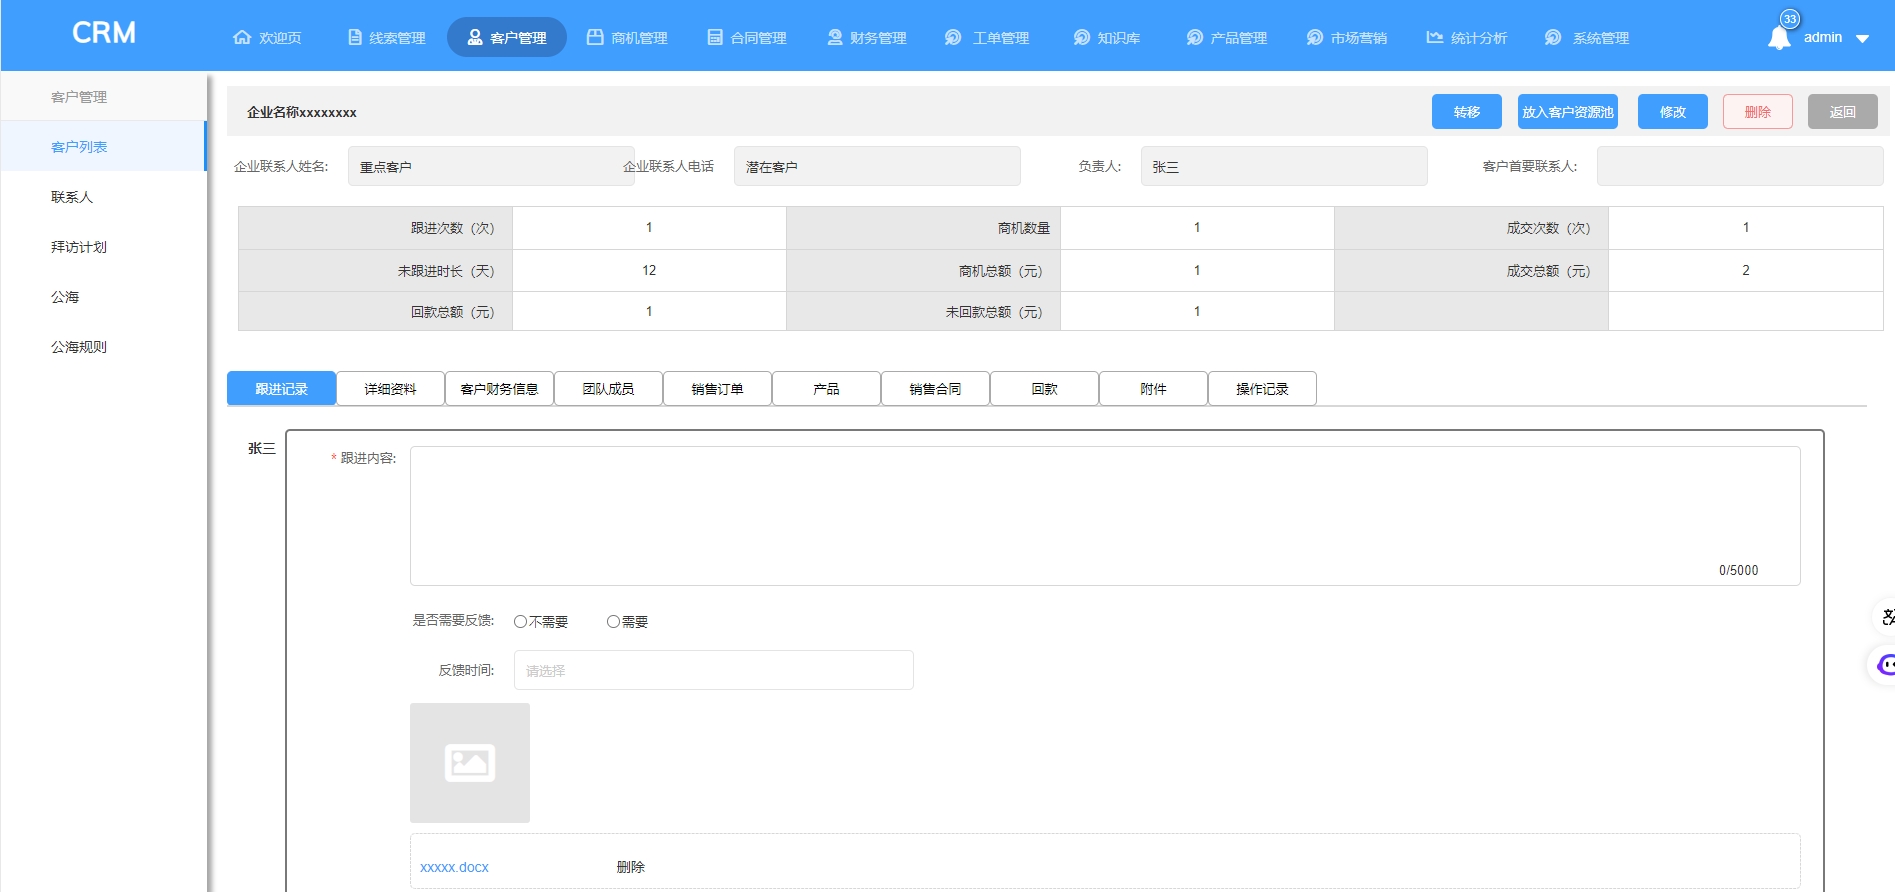Screen dimensions: 1895x892
Task: Click the icon beside 系统管理
Action: point(1553,37)
